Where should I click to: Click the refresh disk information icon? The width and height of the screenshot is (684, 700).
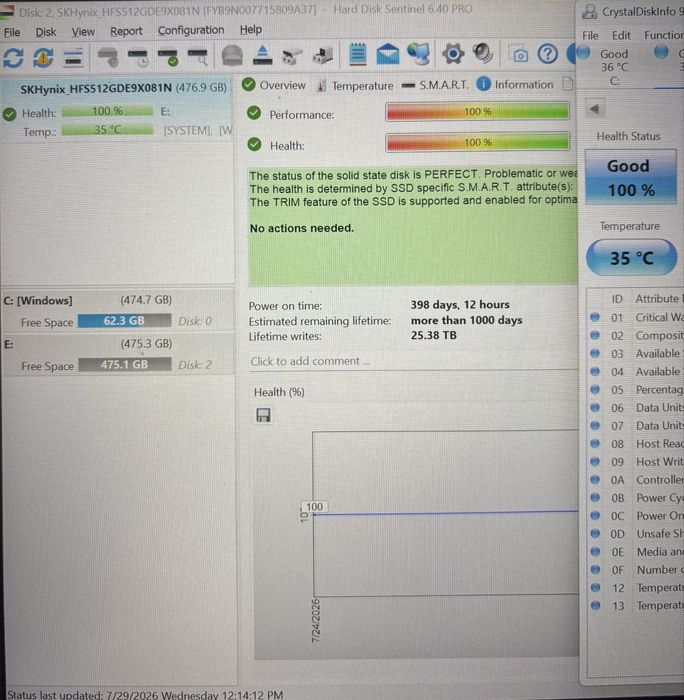[13, 58]
